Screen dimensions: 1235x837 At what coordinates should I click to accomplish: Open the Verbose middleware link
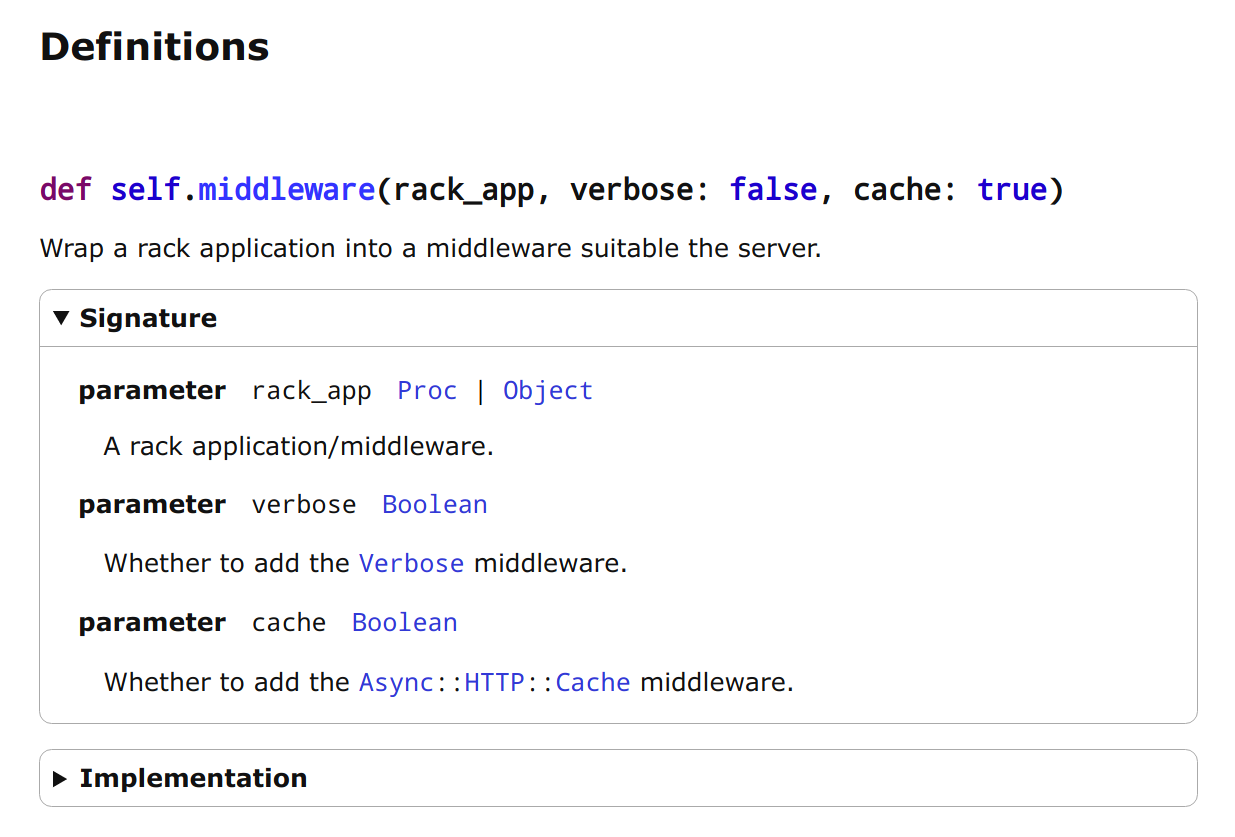[411, 564]
